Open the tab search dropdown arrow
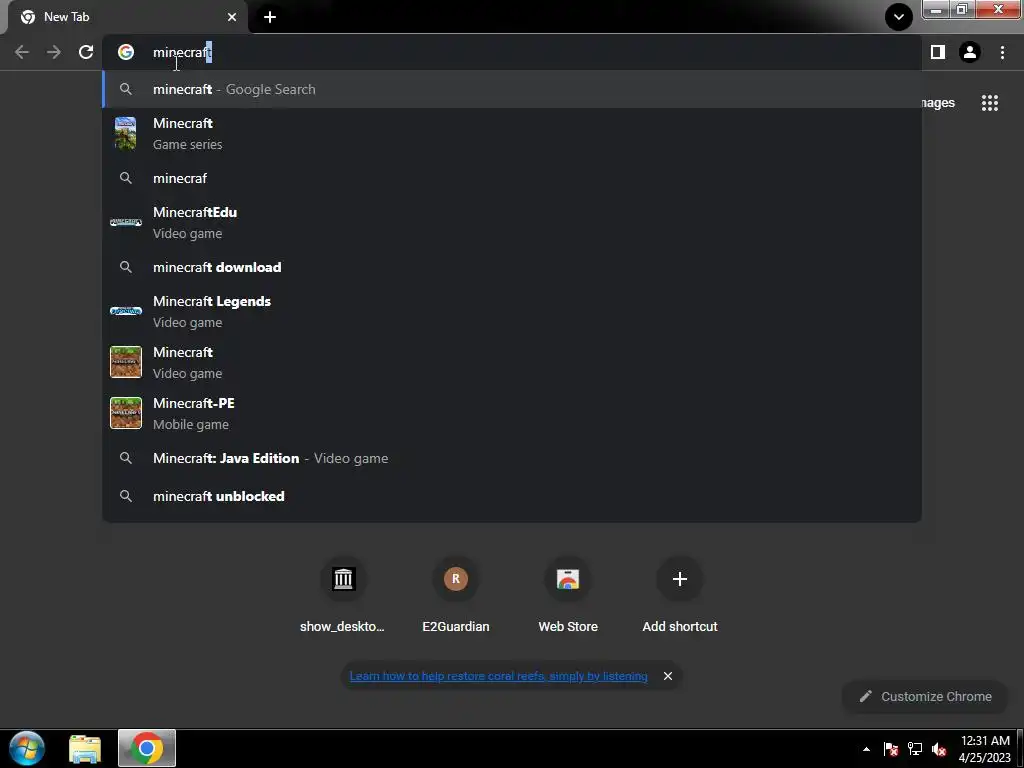This screenshot has width=1024, height=768. click(899, 17)
